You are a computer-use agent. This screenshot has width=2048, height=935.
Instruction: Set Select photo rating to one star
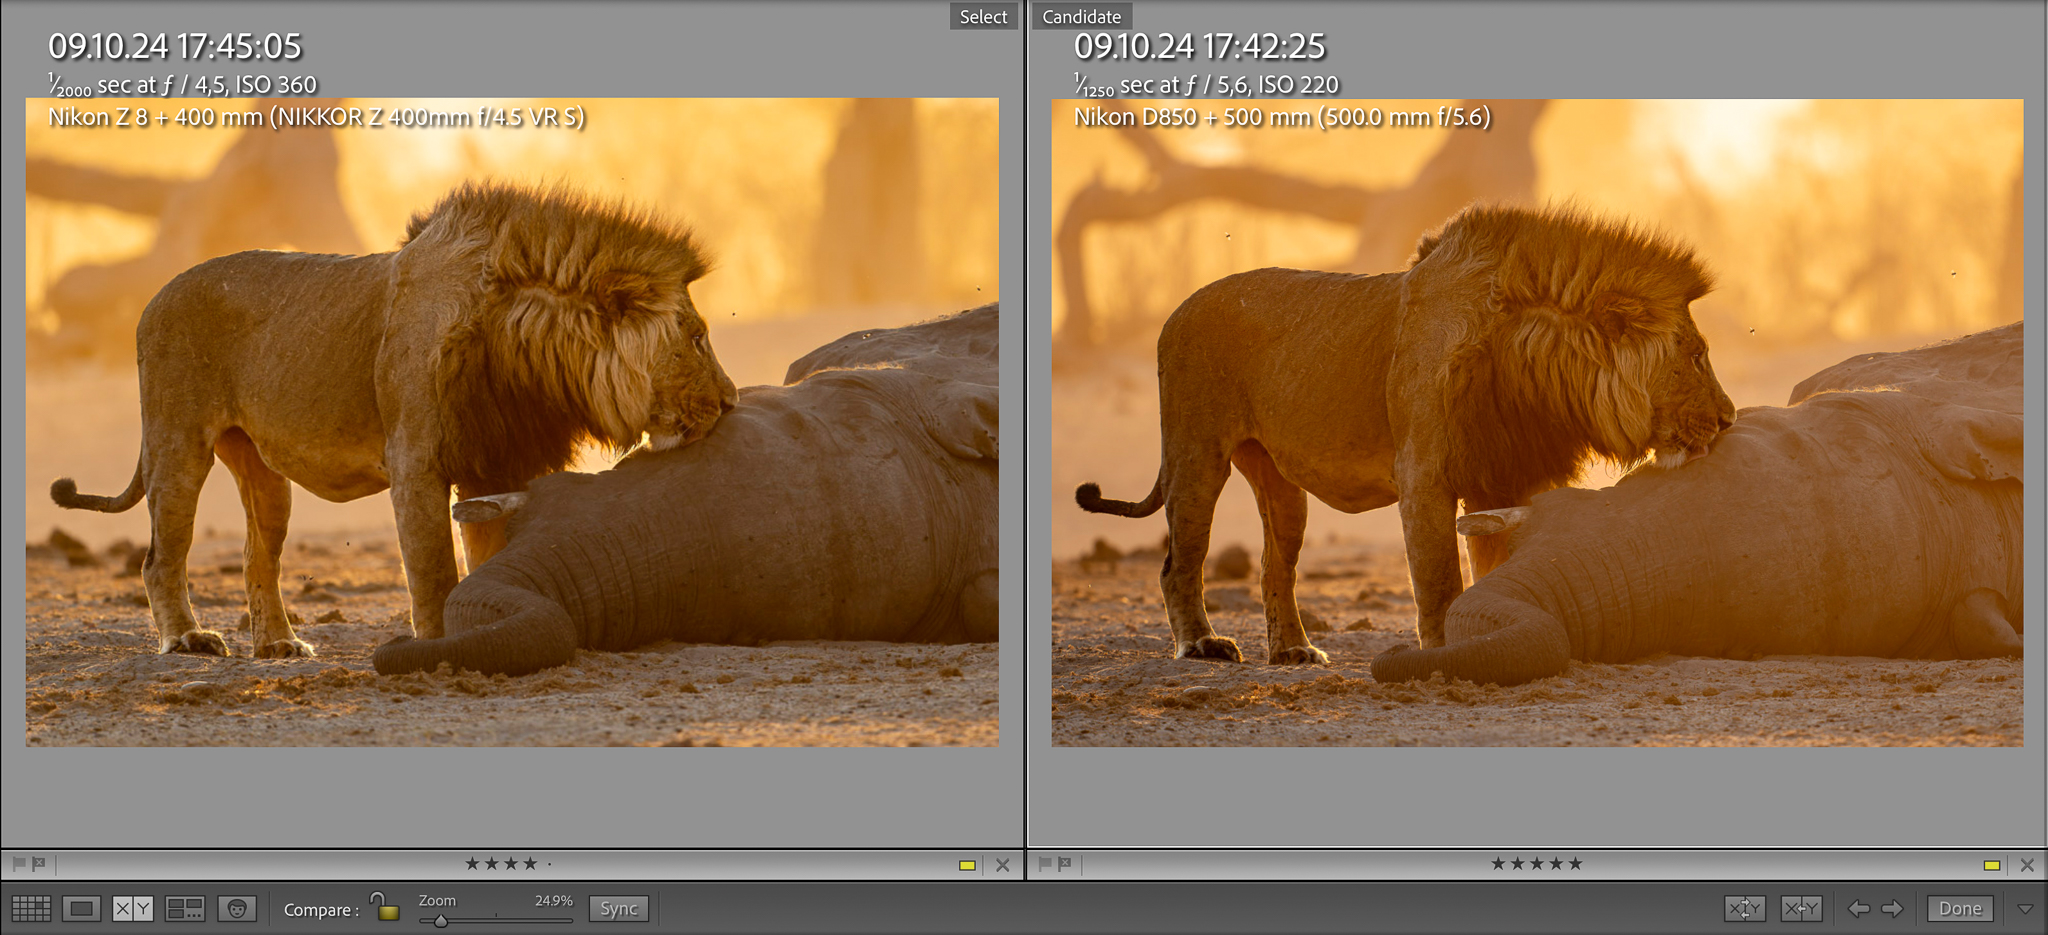coord(472,864)
